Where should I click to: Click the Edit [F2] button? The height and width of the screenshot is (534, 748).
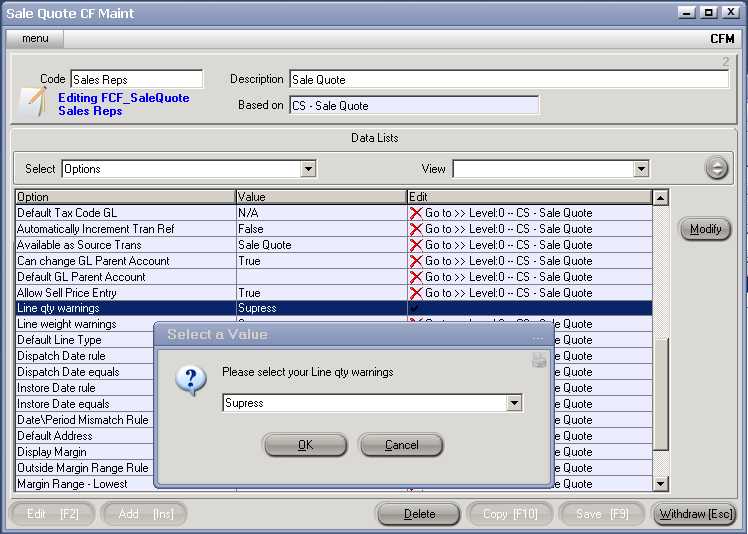[x=52, y=514]
